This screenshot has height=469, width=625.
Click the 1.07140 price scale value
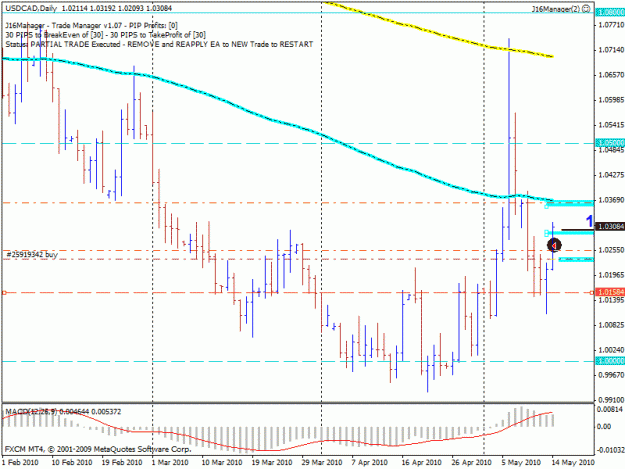click(611, 50)
